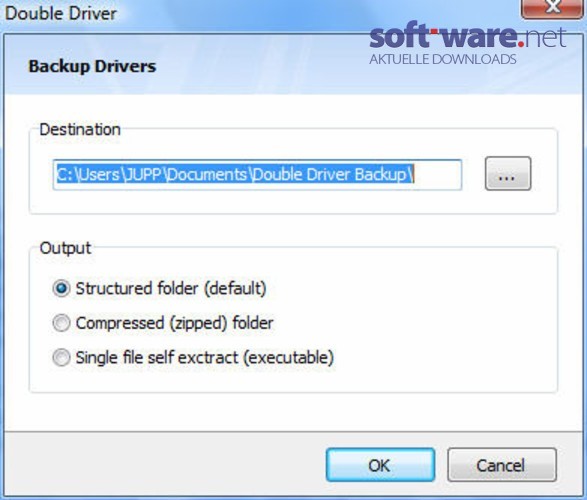The width and height of the screenshot is (587, 500).
Task: Click the Cancel button
Action: pyautogui.click(x=502, y=465)
